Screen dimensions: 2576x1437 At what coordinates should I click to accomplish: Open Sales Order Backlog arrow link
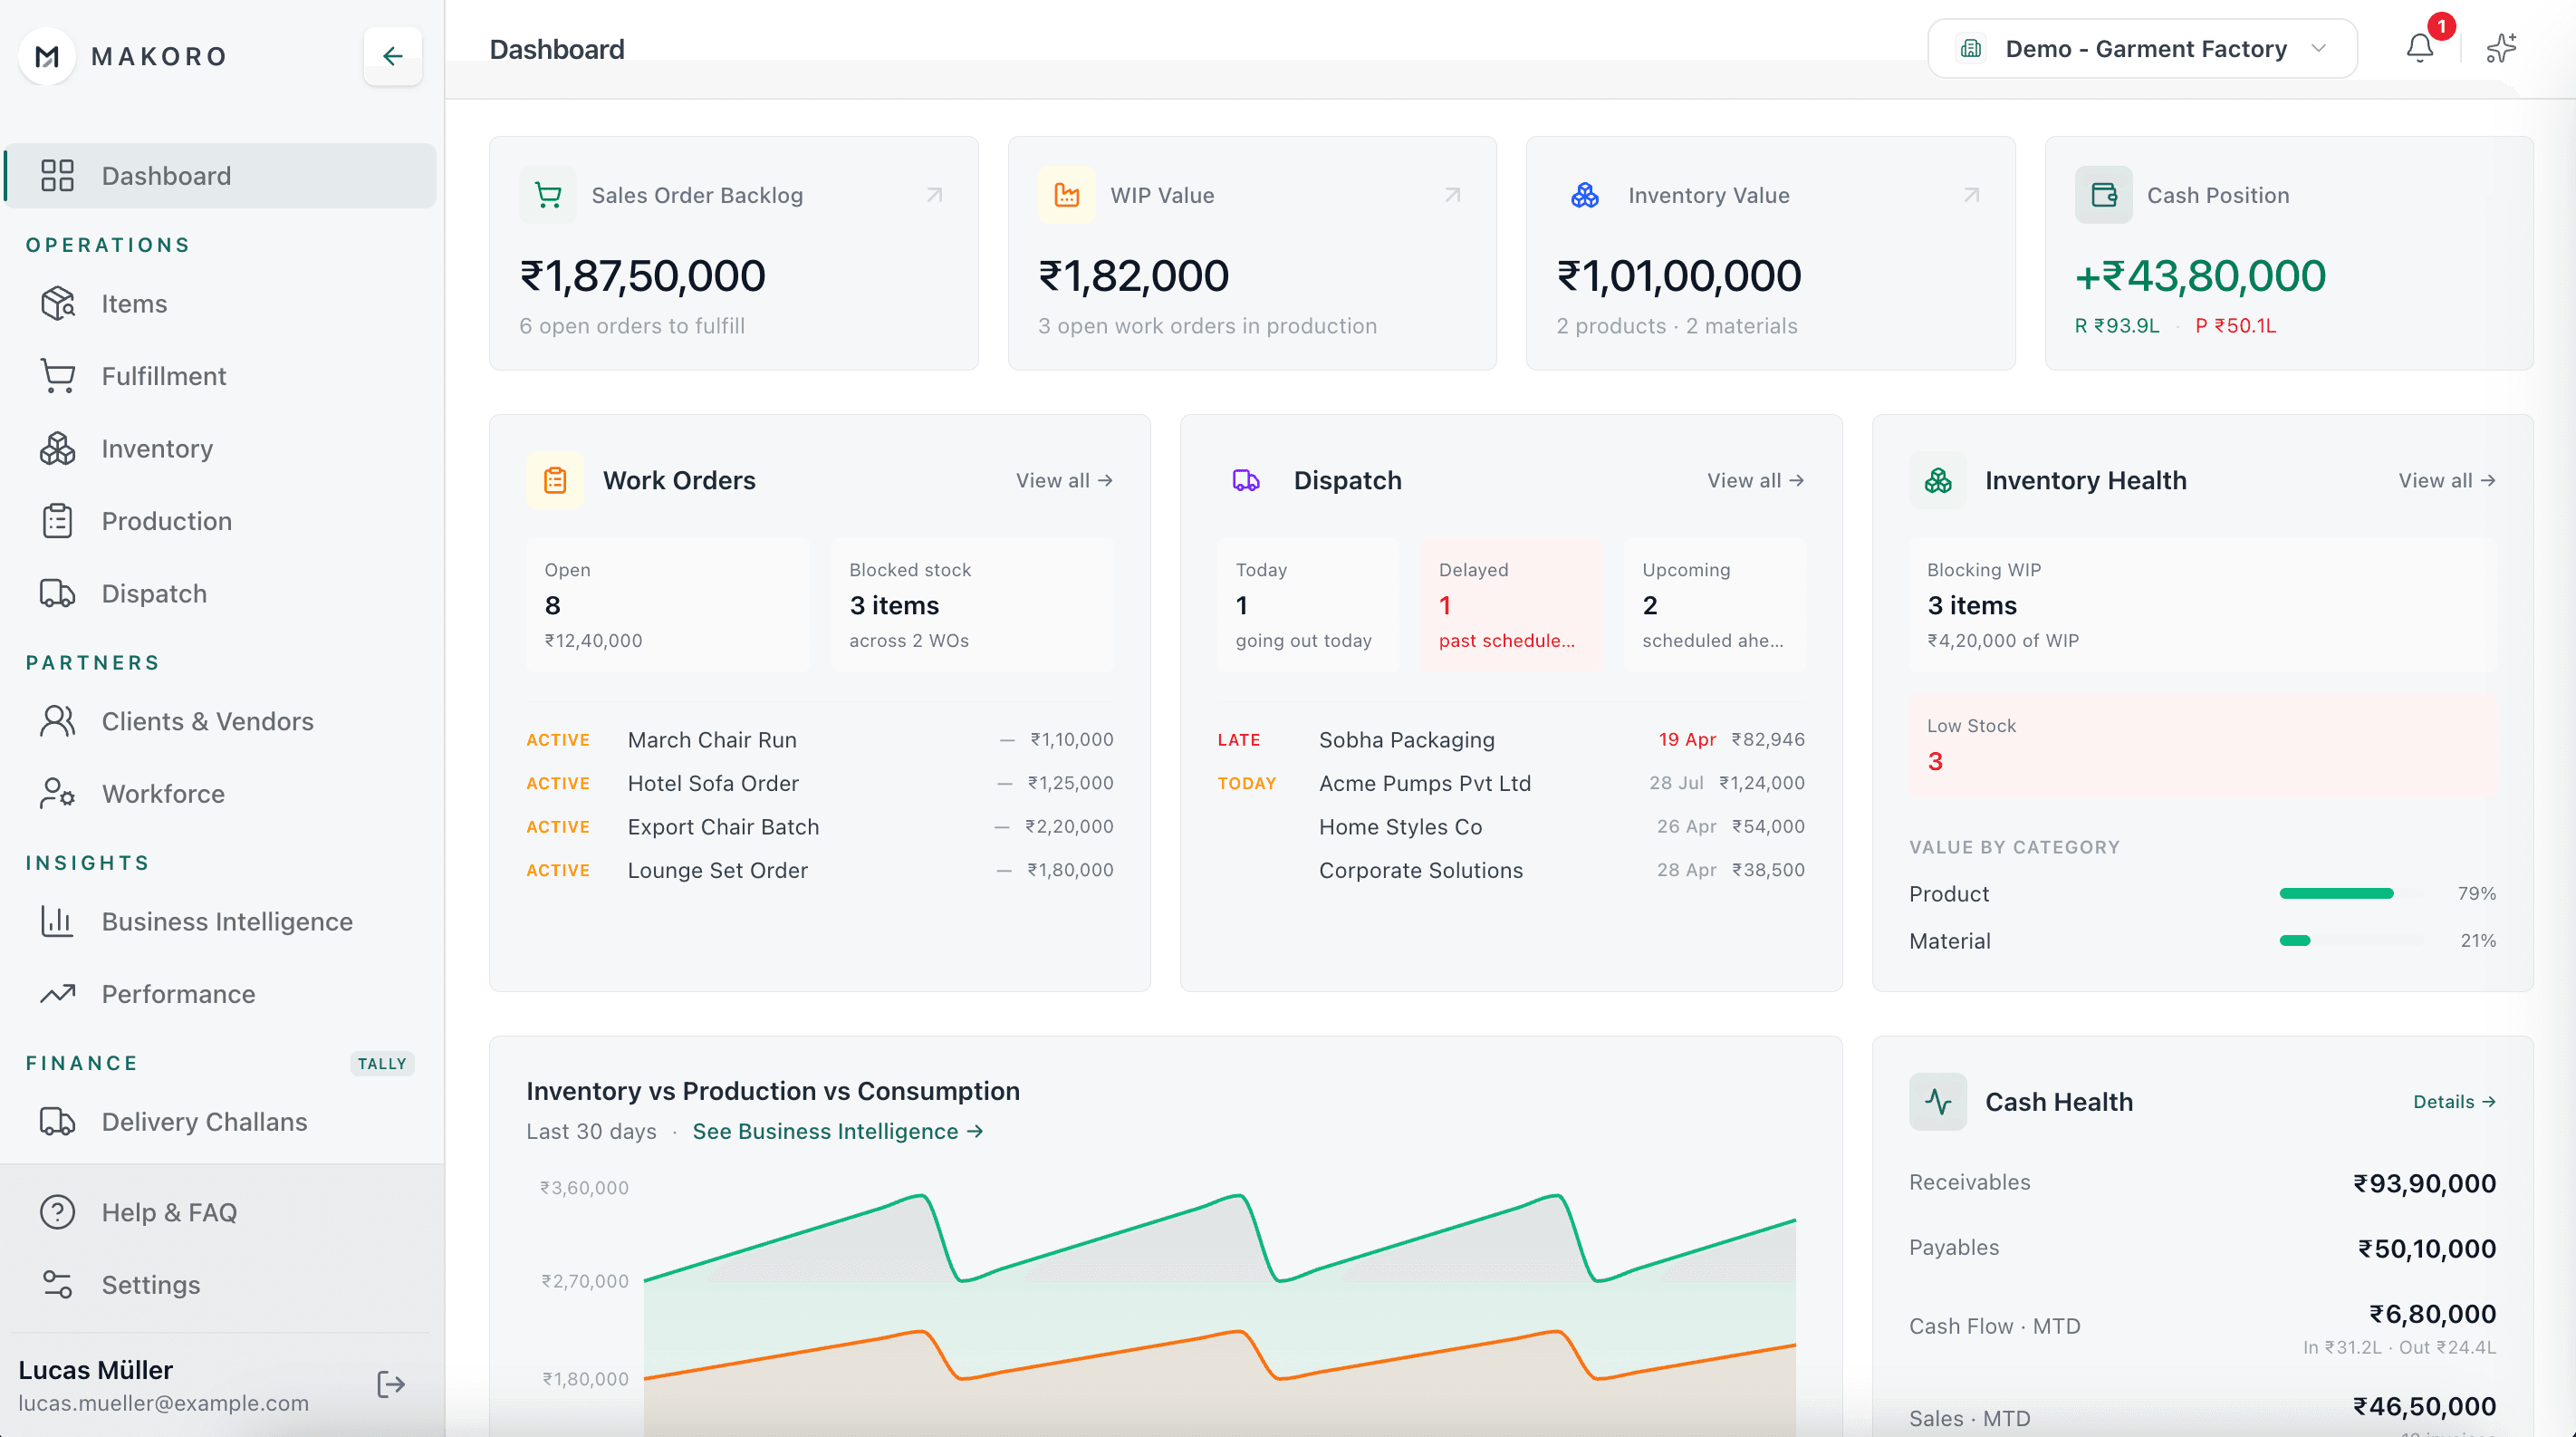point(934,195)
